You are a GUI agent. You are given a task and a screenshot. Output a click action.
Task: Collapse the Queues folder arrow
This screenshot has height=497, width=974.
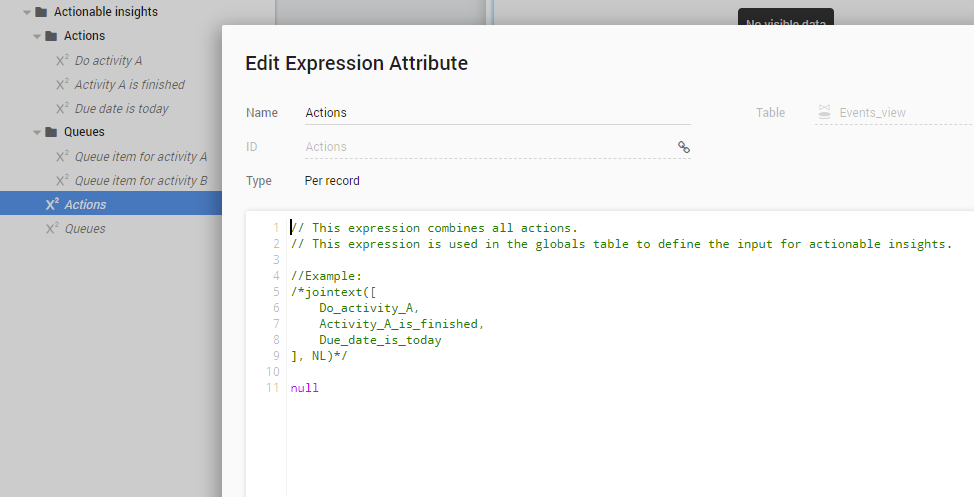pyautogui.click(x=37, y=132)
